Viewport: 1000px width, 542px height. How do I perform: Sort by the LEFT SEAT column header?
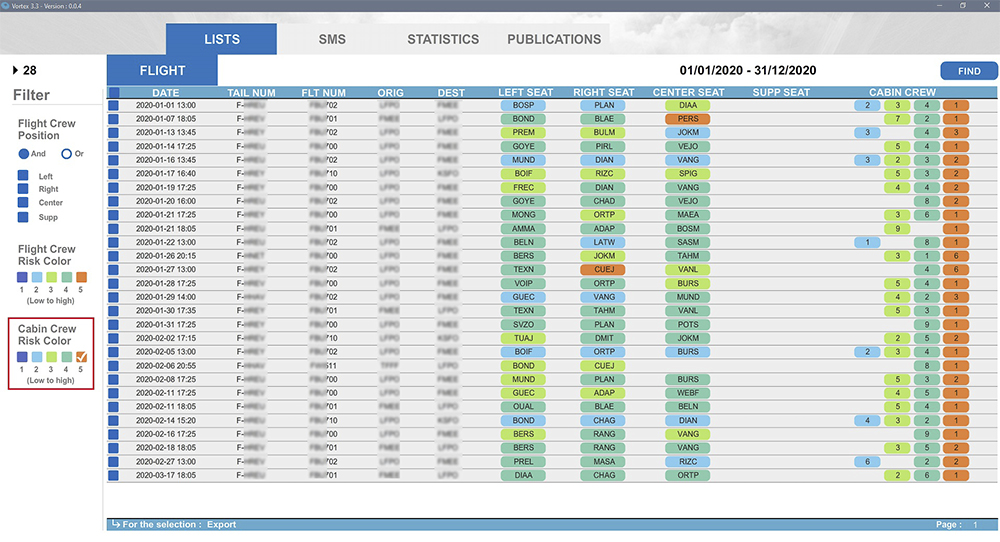pyautogui.click(x=525, y=93)
